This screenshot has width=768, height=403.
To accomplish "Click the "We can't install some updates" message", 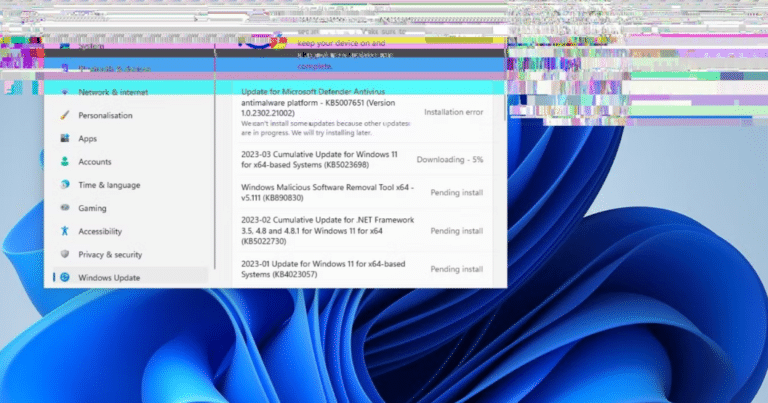I will [x=325, y=128].
